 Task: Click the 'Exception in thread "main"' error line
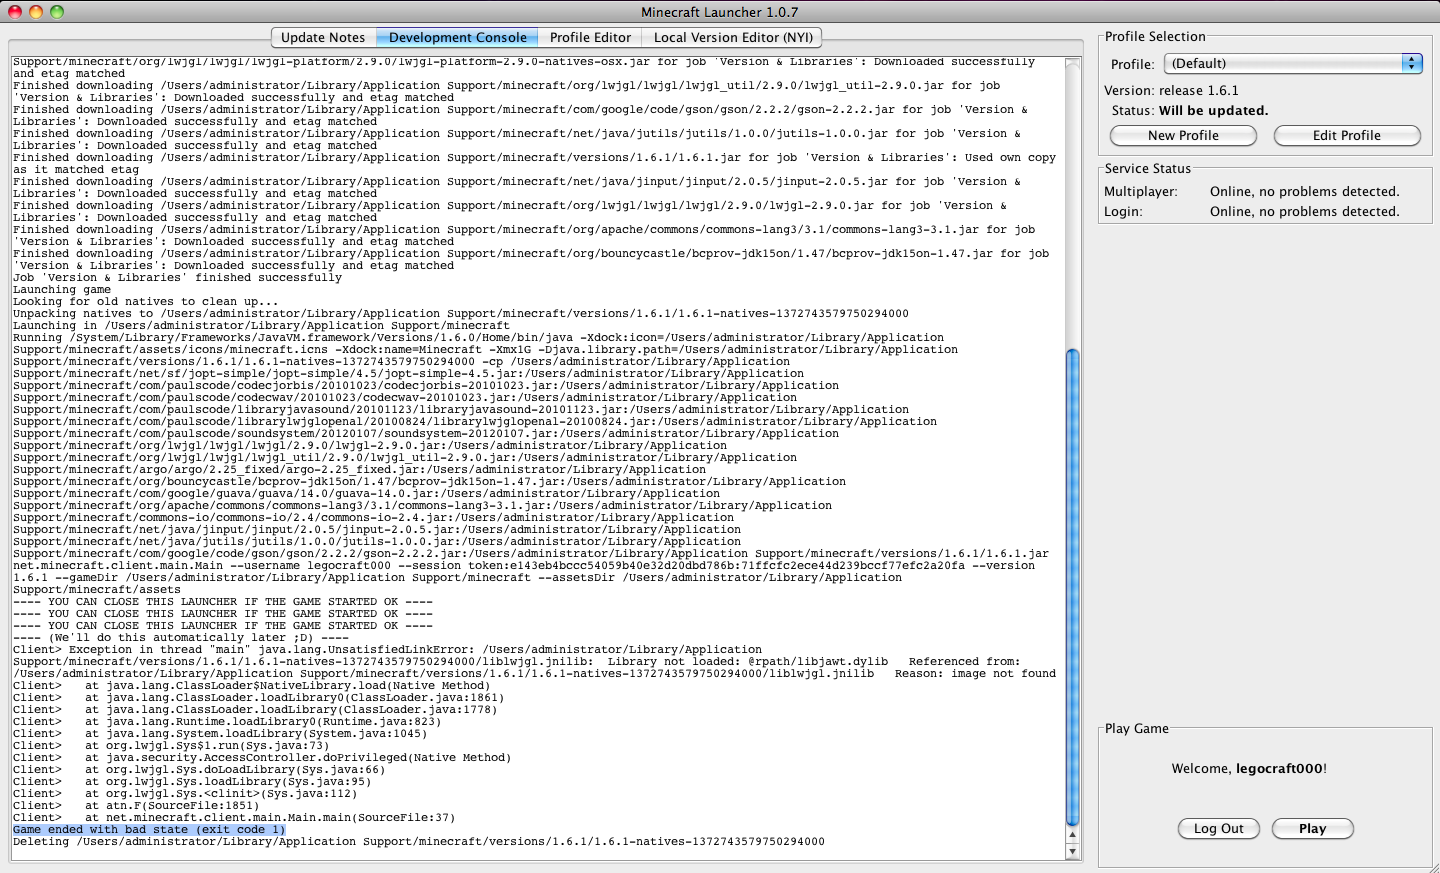click(x=387, y=650)
